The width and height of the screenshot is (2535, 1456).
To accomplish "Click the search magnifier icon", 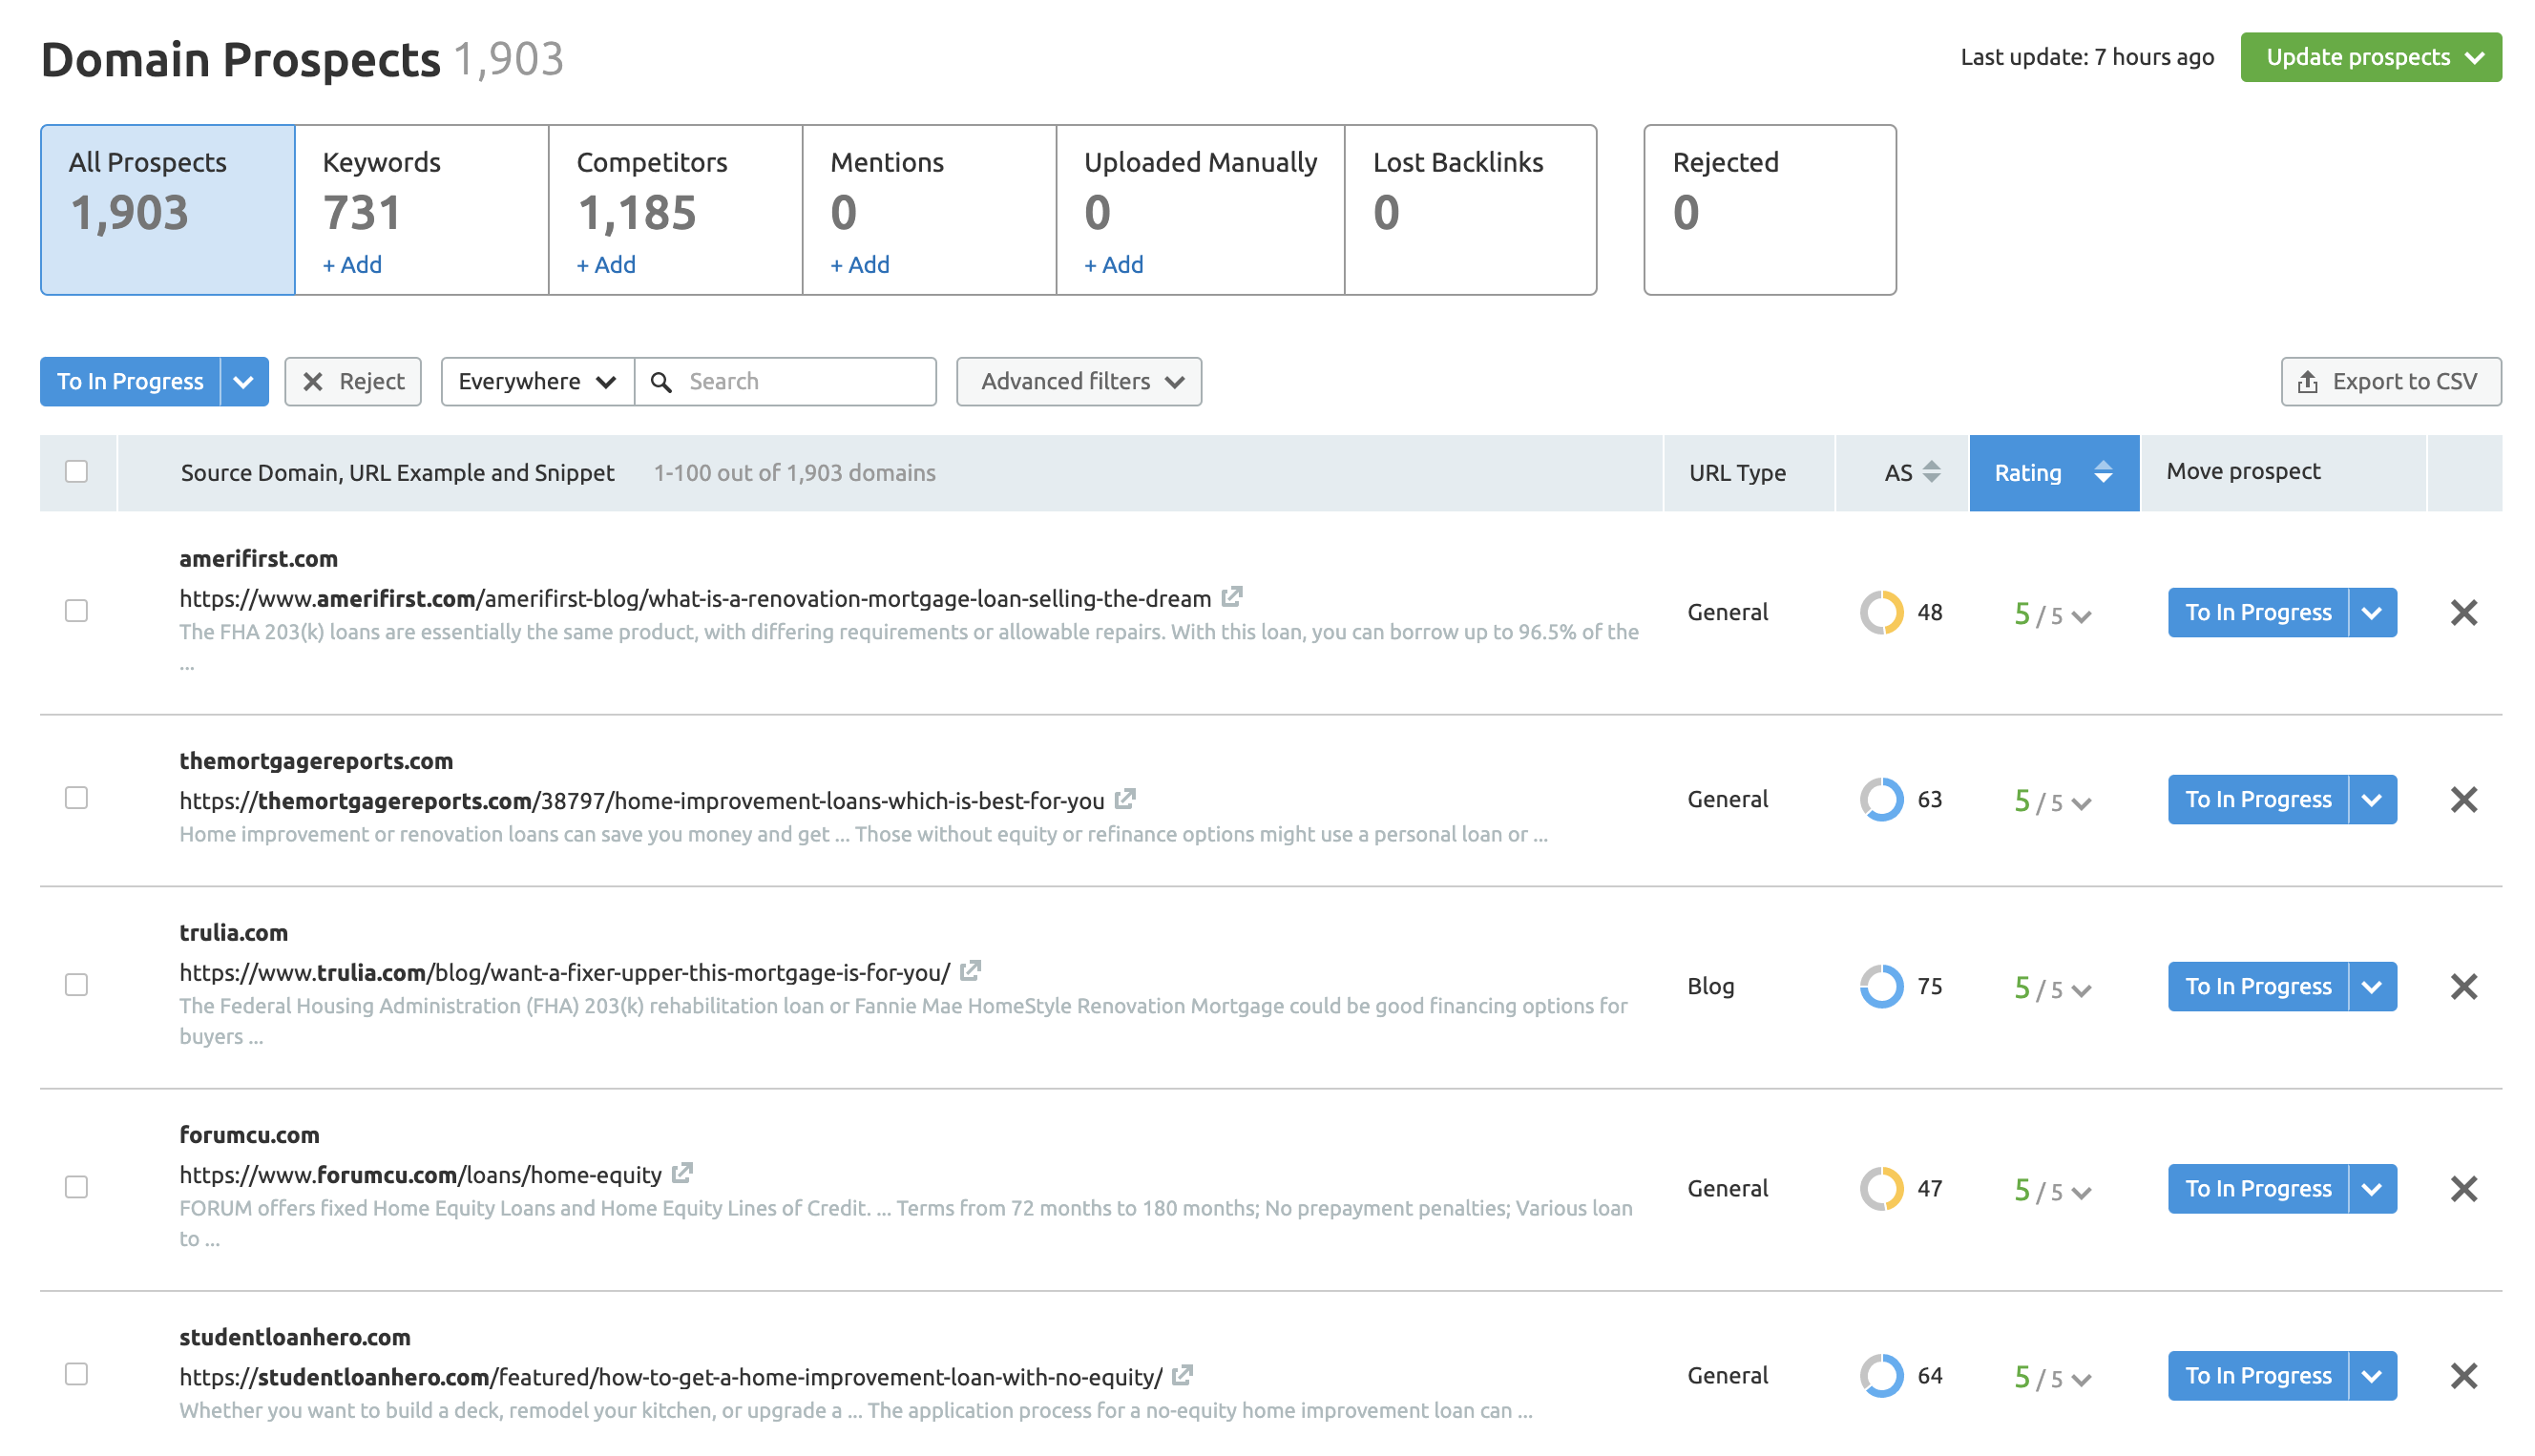I will [x=661, y=382].
